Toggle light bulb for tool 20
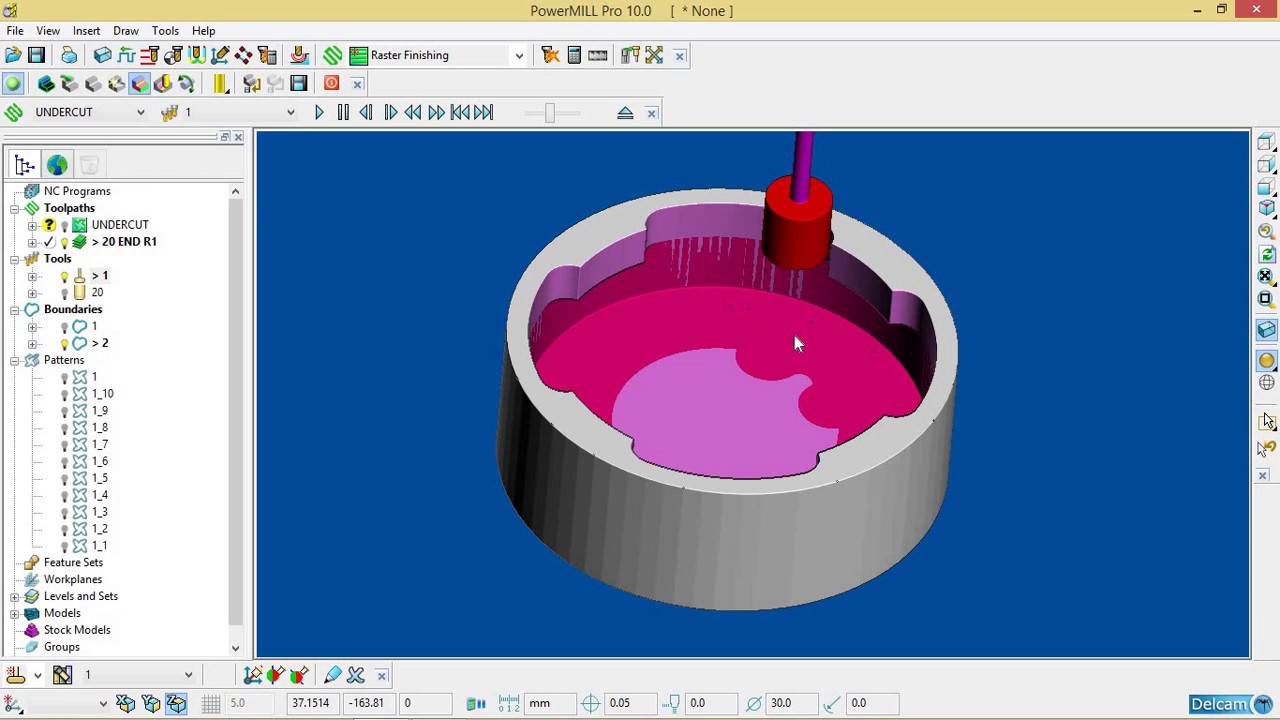The image size is (1280, 720). [65, 293]
